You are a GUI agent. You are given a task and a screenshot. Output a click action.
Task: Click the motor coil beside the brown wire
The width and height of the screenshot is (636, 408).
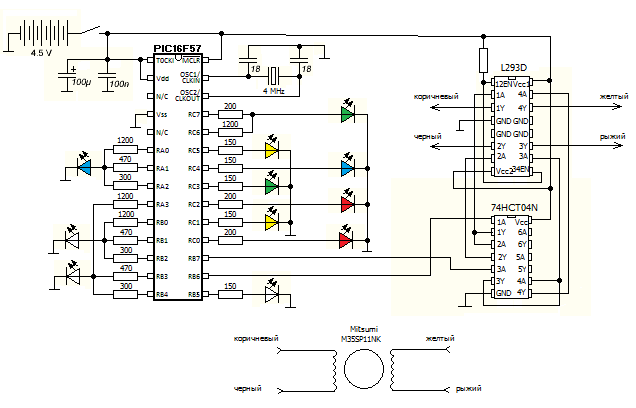pyautogui.click(x=335, y=371)
